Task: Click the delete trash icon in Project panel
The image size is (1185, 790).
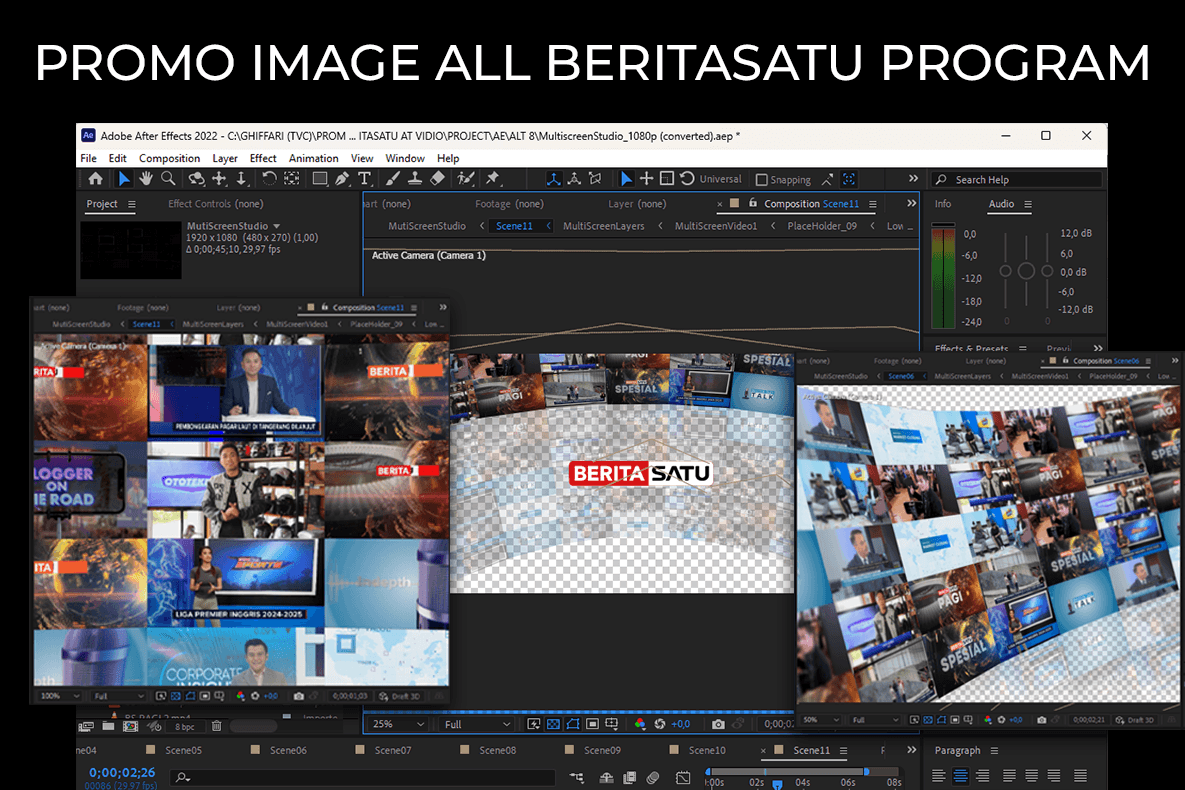Action: pos(217,726)
